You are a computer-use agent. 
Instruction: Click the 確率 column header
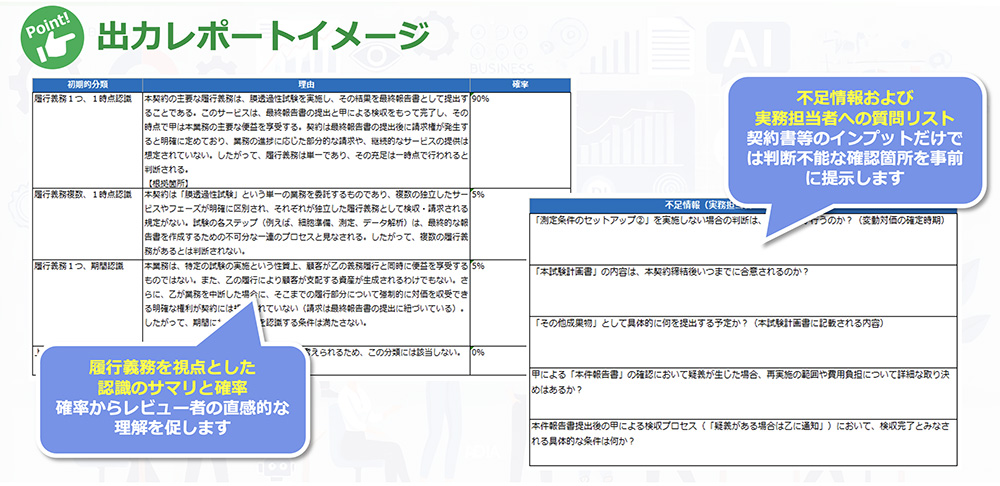519,86
